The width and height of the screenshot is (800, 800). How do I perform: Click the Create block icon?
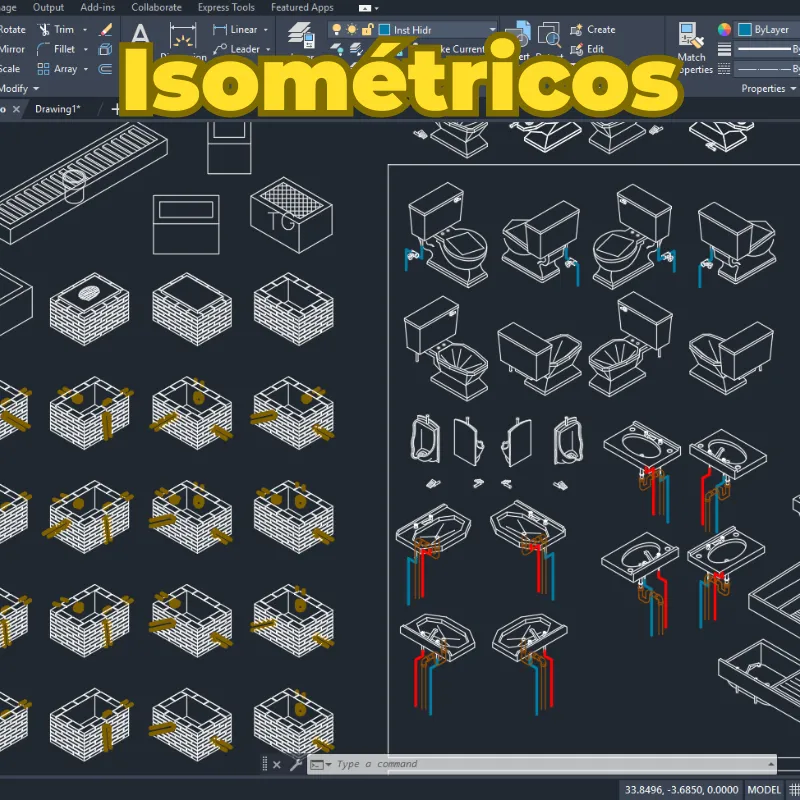(575, 29)
